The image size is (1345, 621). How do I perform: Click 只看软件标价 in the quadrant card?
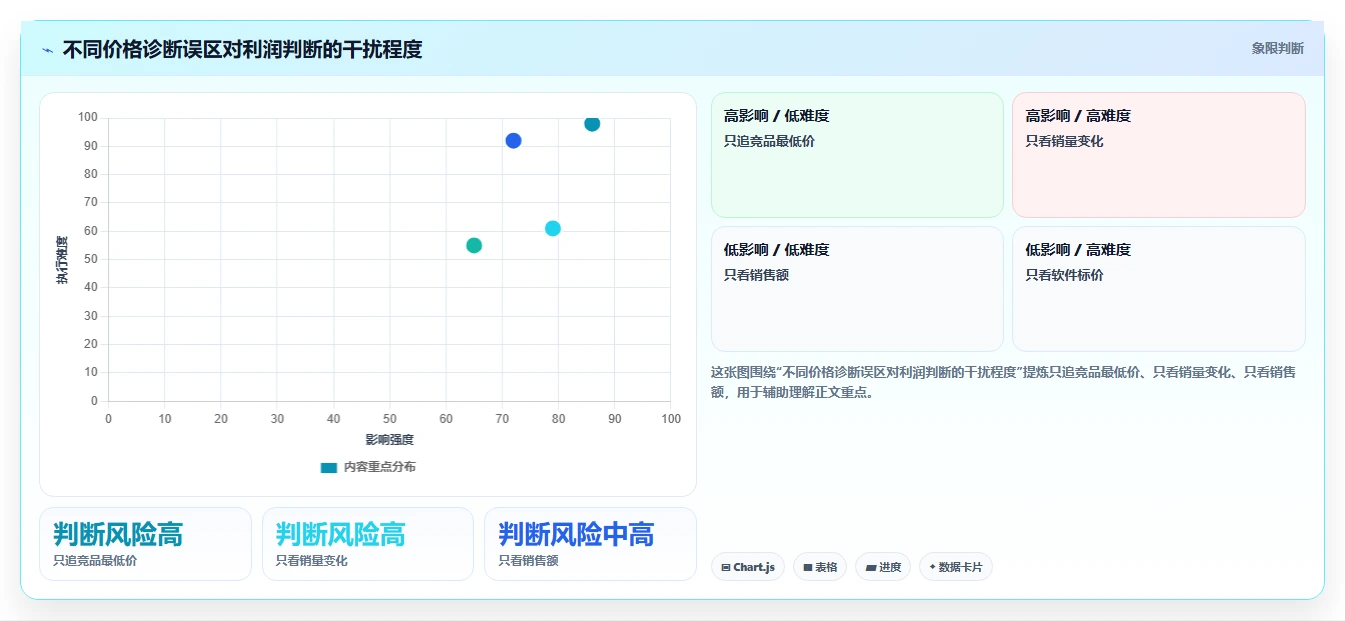[1064, 275]
